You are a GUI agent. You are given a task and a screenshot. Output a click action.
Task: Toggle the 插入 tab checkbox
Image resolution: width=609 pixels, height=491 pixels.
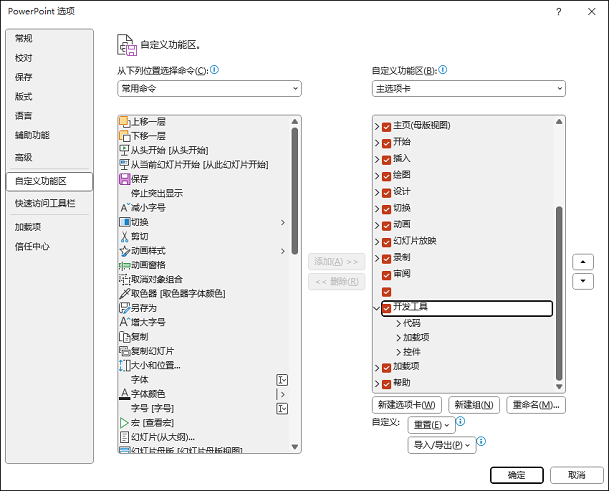point(386,160)
